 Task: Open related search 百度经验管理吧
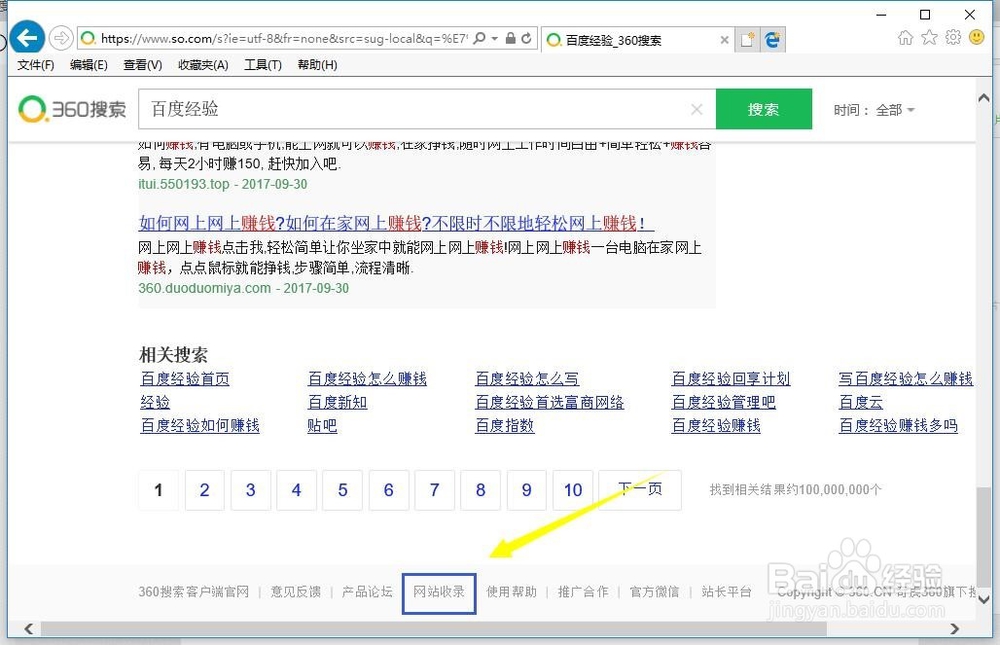(x=723, y=403)
